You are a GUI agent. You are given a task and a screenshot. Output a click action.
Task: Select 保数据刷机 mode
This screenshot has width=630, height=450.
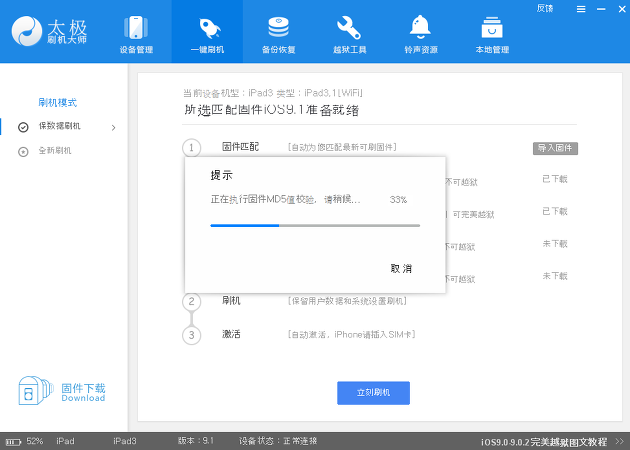[59, 126]
